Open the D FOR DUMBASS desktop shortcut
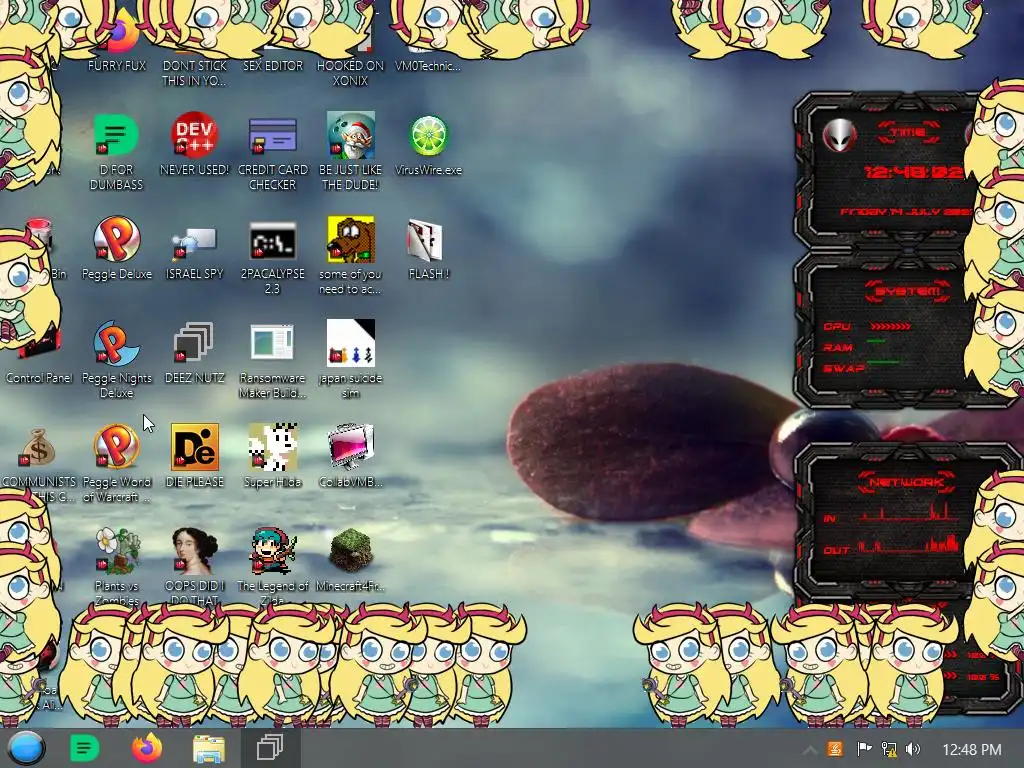This screenshot has height=768, width=1024. click(x=116, y=136)
